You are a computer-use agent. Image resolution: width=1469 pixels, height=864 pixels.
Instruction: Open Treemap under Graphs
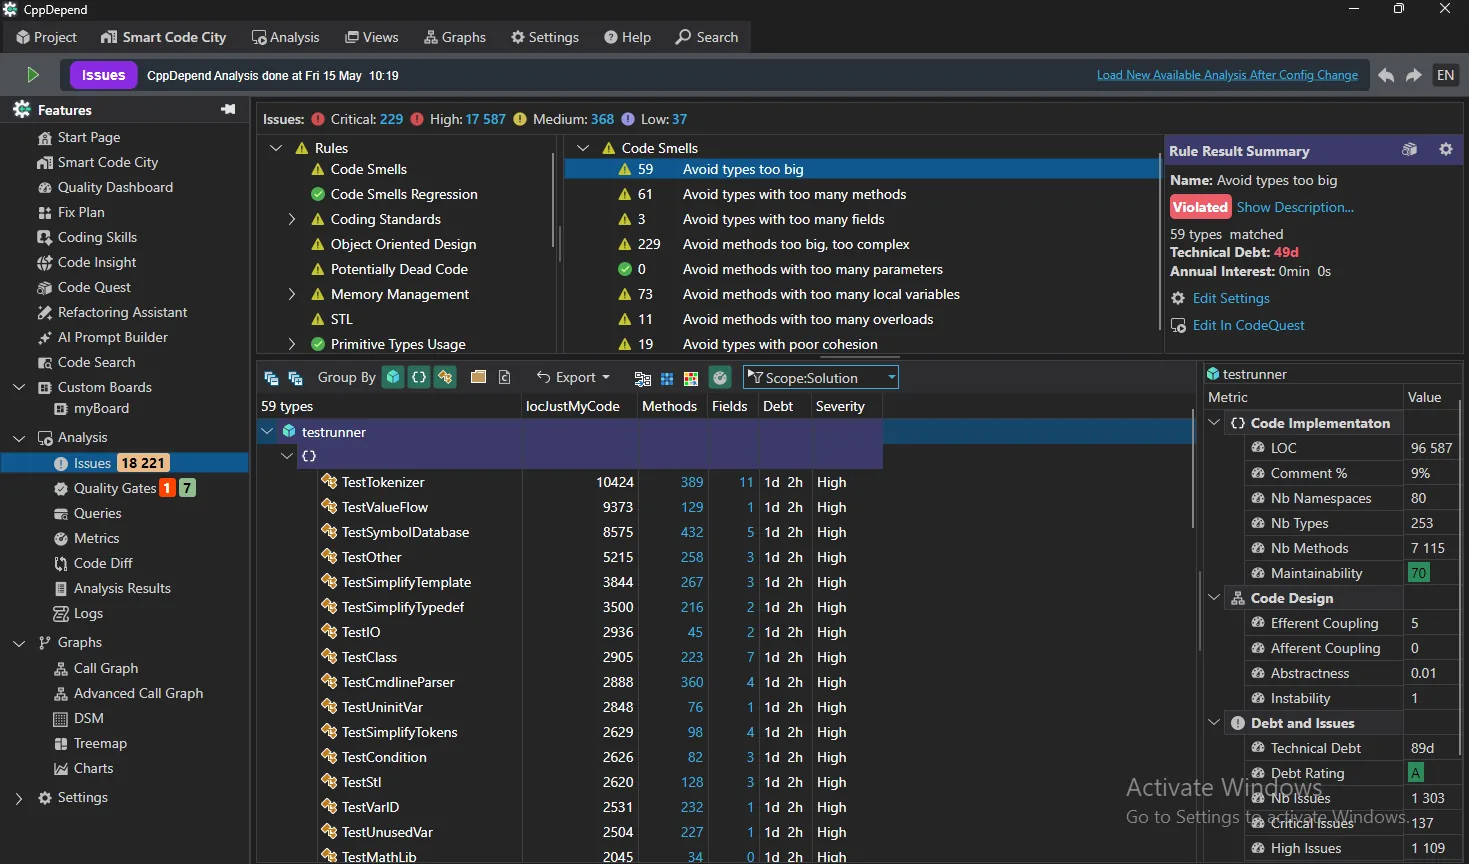tap(90, 743)
